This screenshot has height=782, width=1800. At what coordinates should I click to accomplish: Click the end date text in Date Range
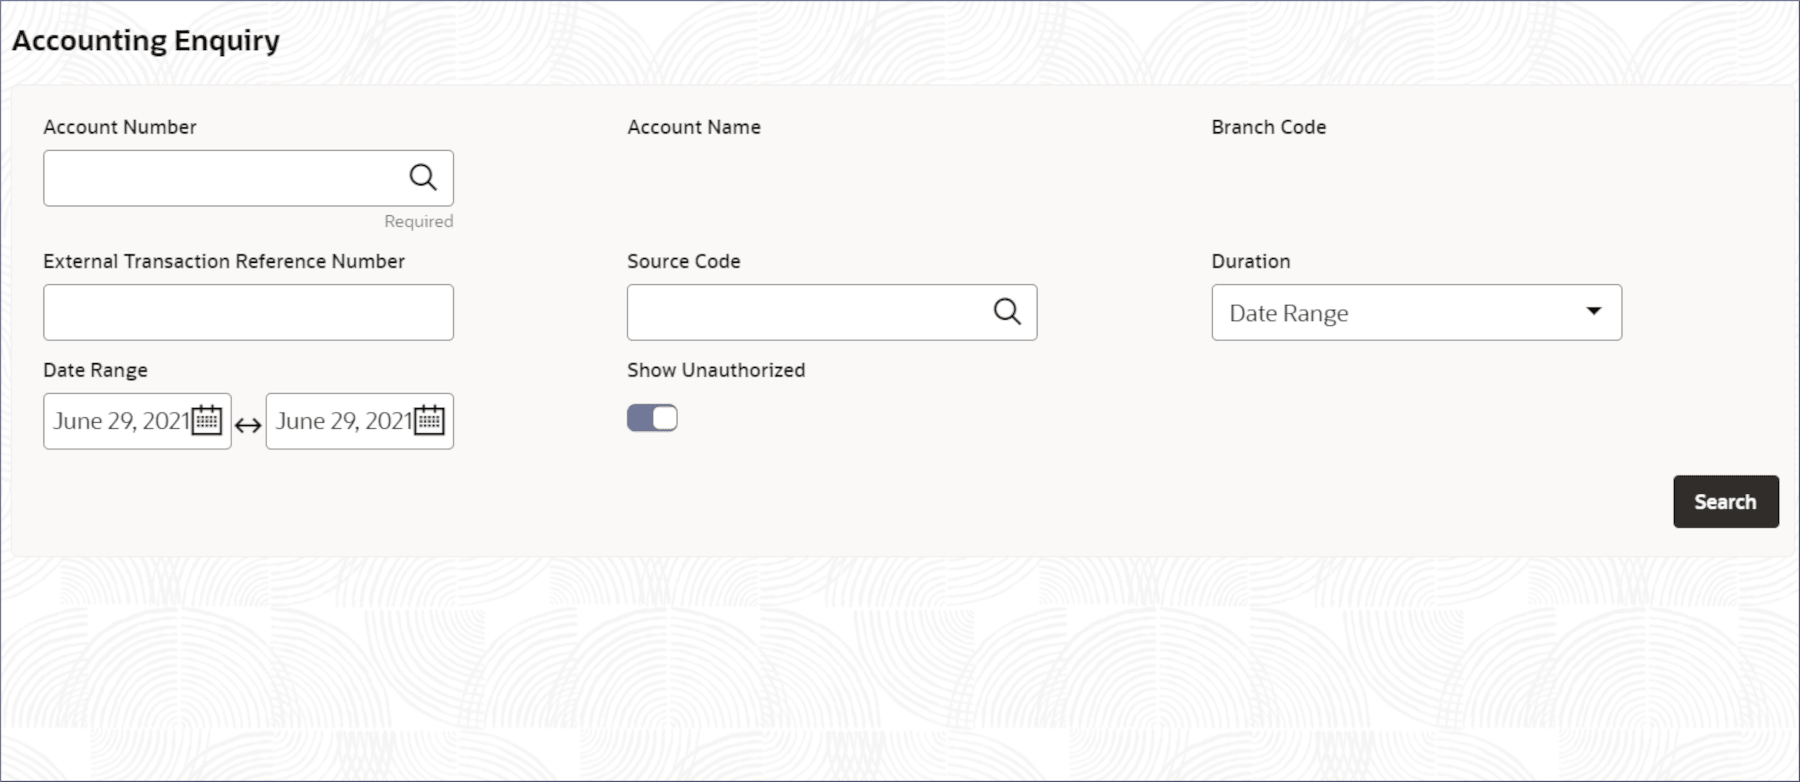tap(343, 421)
